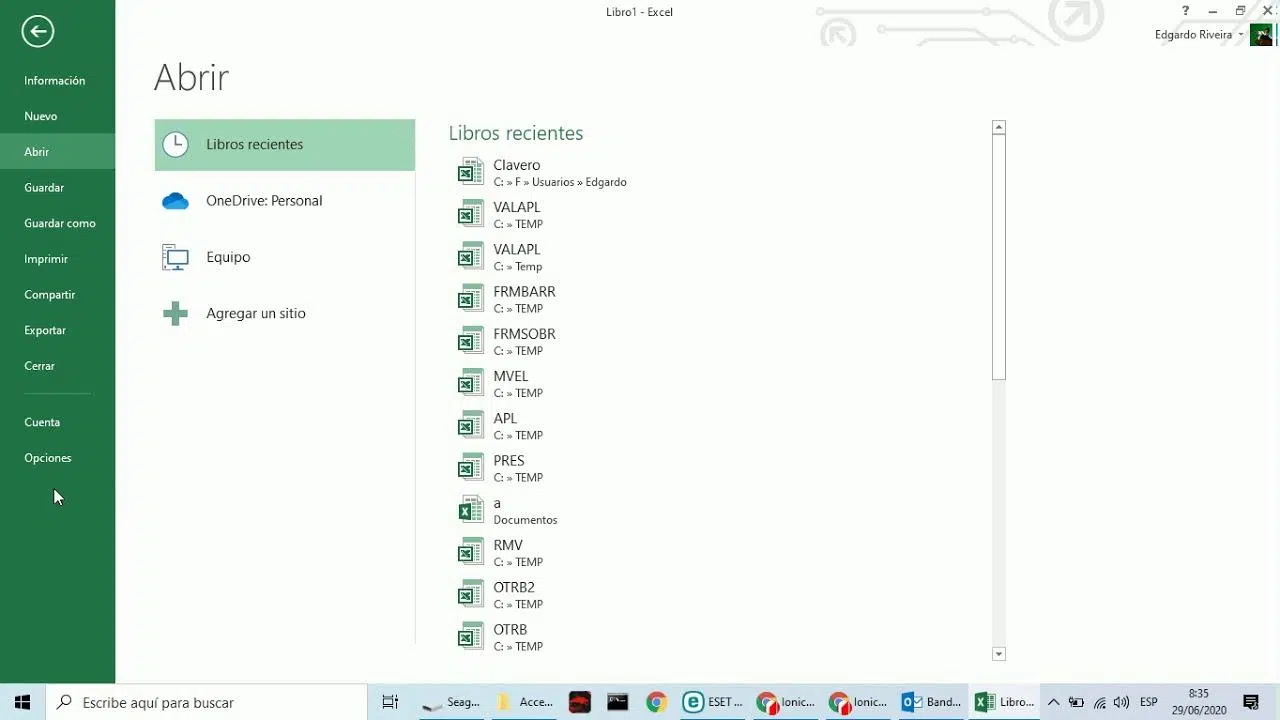Click the recent files scrollbar down arrow
The width and height of the screenshot is (1280, 720).
point(998,654)
